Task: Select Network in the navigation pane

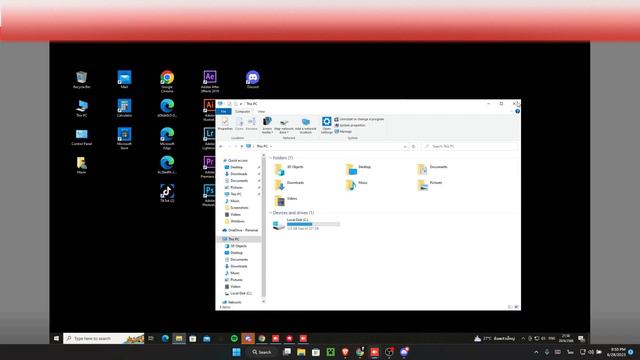Action: [232, 302]
